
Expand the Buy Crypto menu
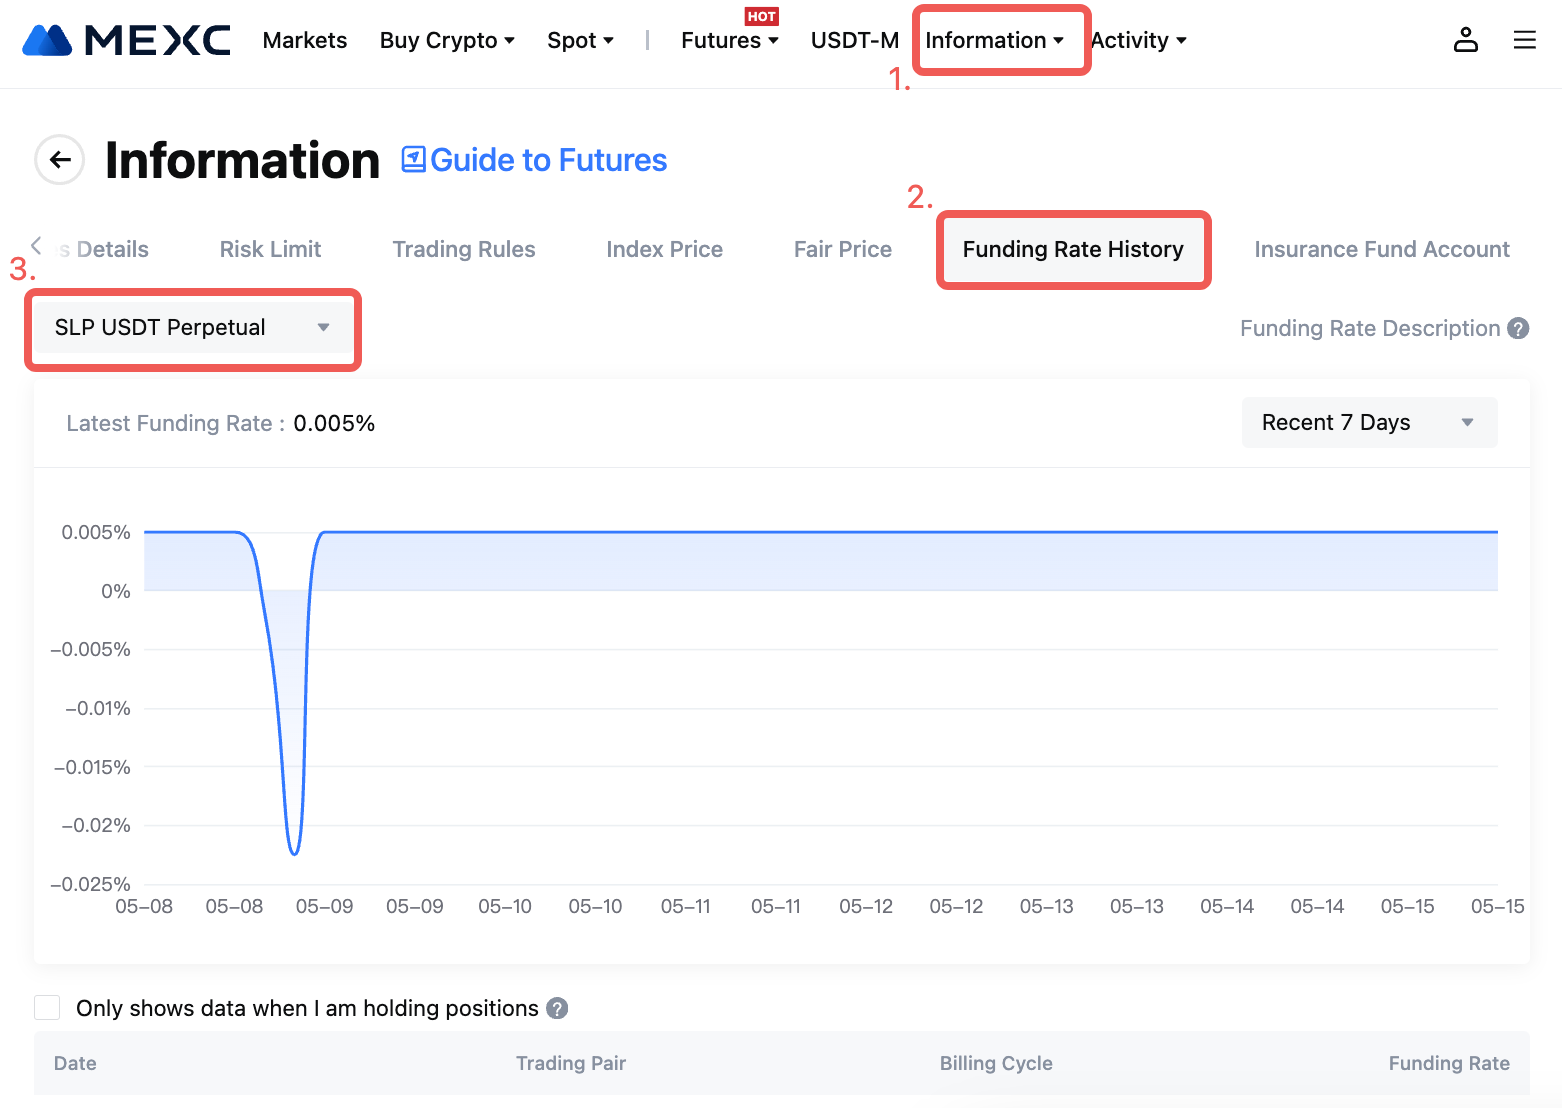(x=447, y=40)
